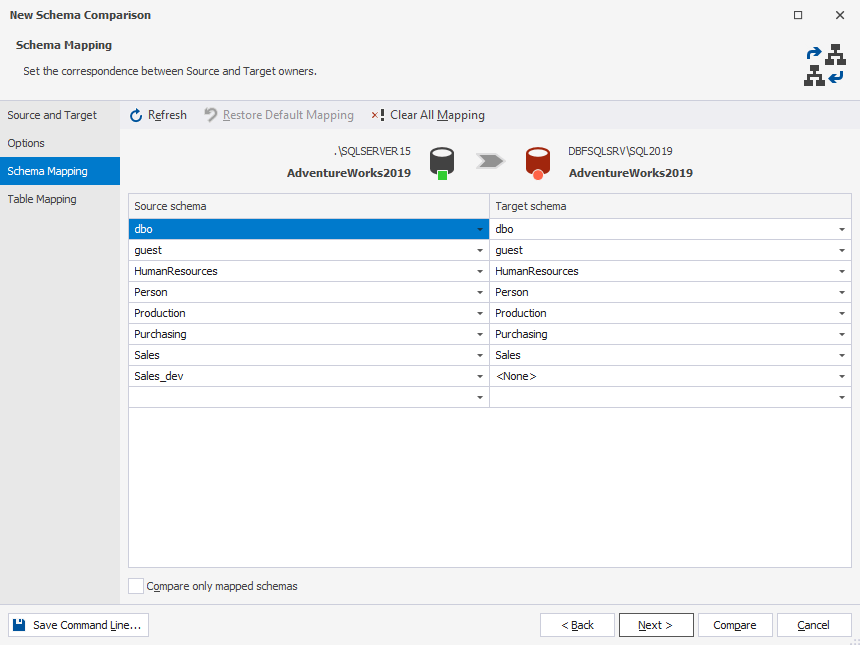Enable Compare only mapped schemas
860x645 pixels.
click(x=136, y=586)
